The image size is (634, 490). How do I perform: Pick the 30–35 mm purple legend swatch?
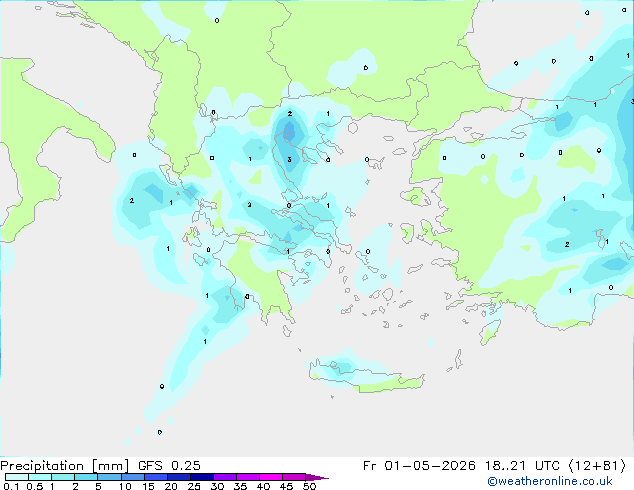coord(225,477)
